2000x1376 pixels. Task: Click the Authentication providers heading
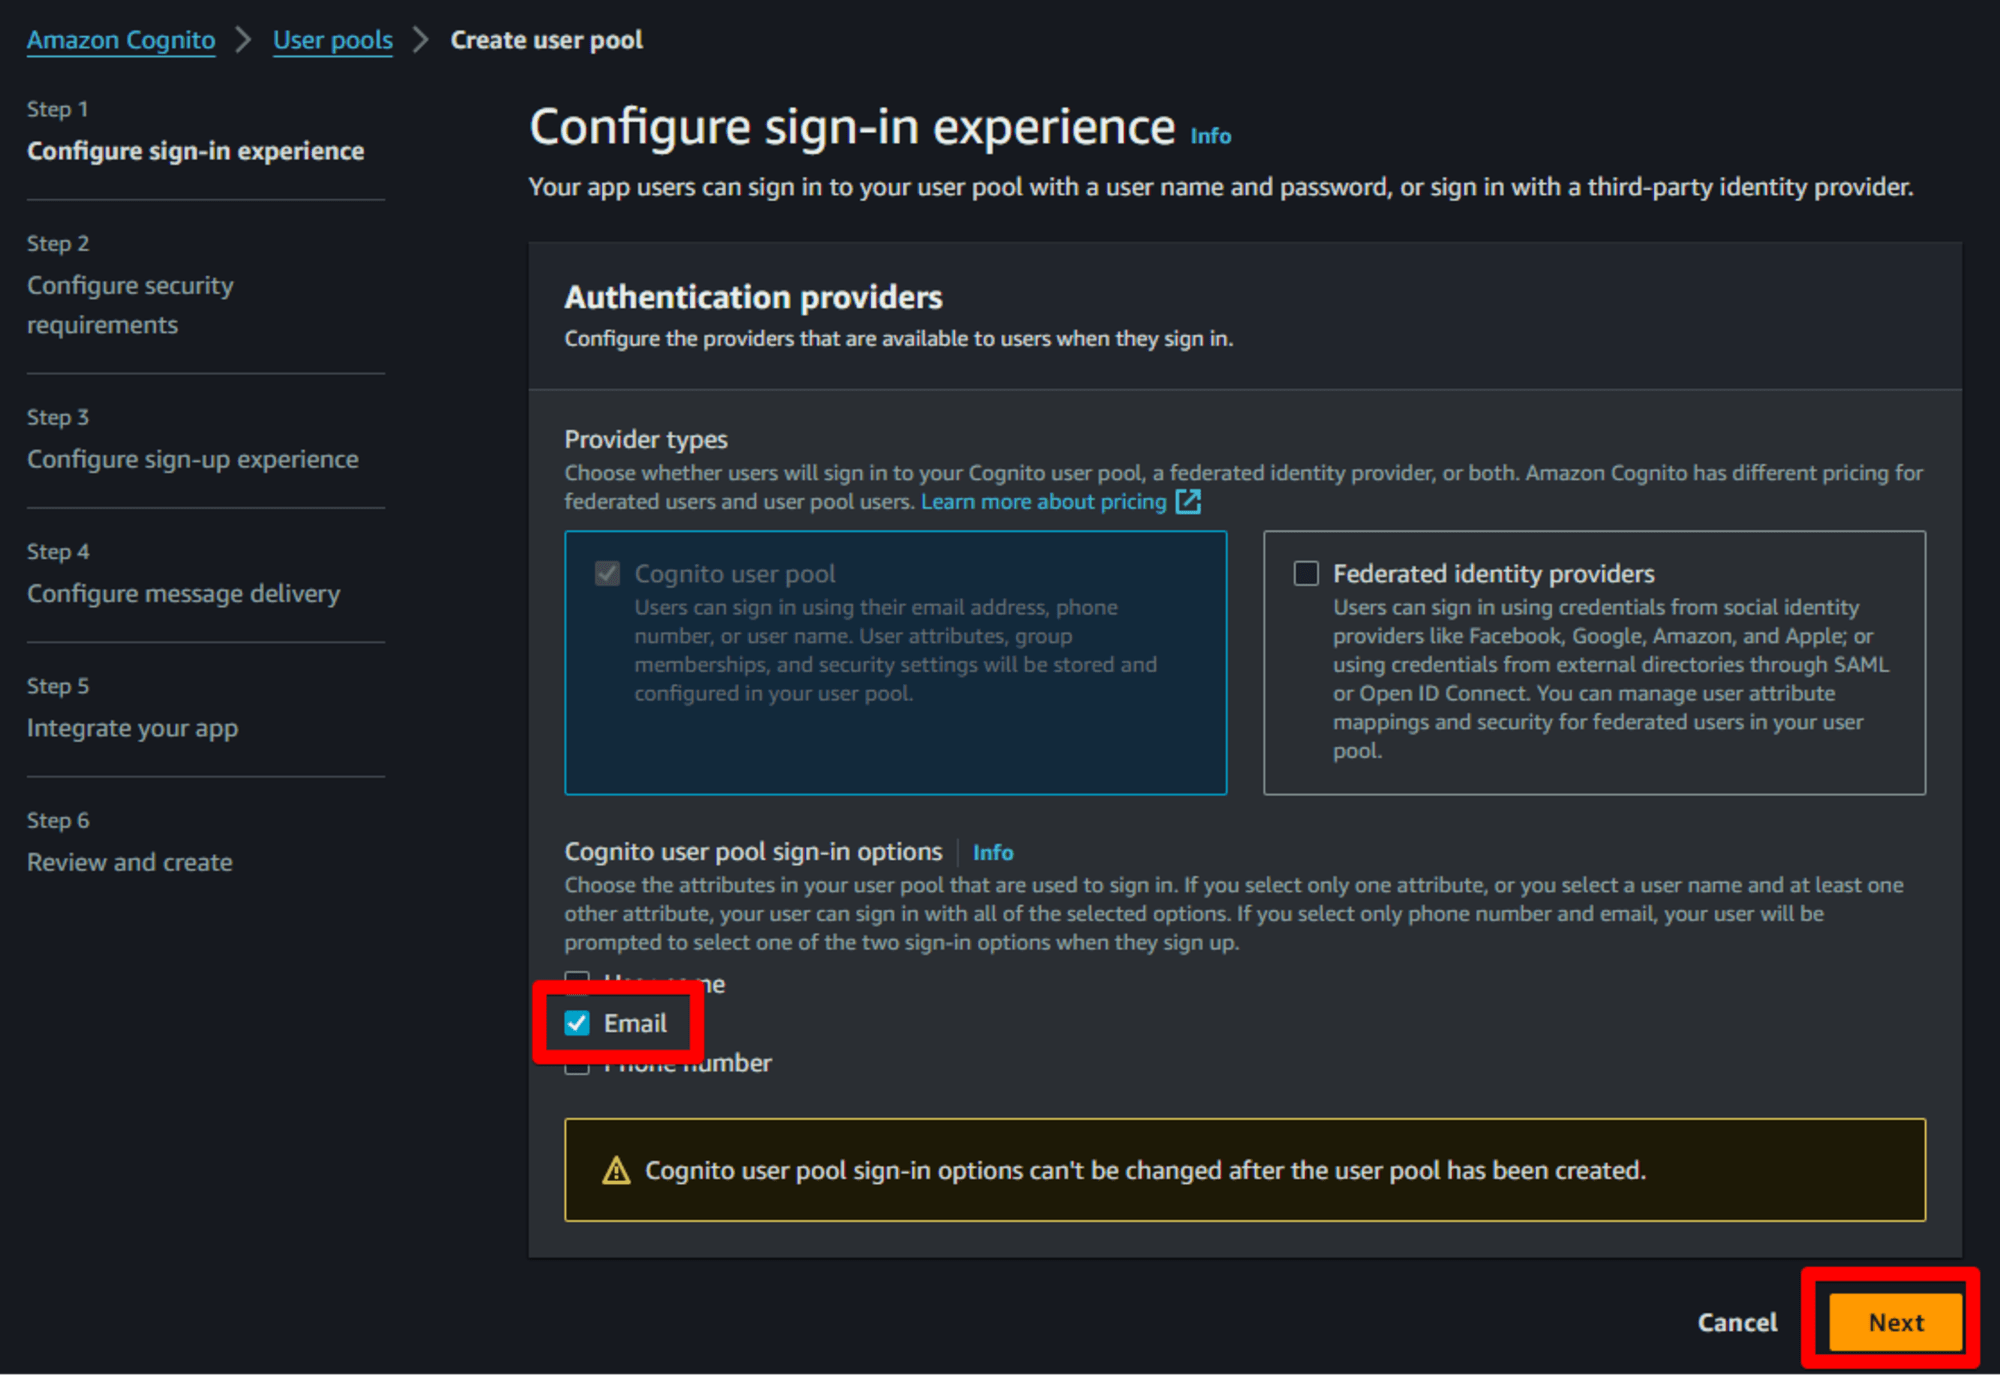753,297
